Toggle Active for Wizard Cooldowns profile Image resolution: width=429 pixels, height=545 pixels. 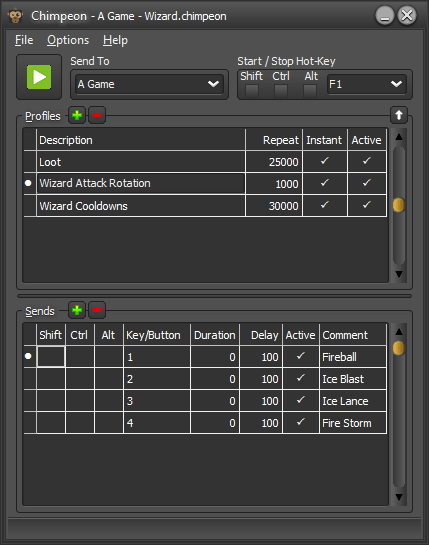click(367, 205)
